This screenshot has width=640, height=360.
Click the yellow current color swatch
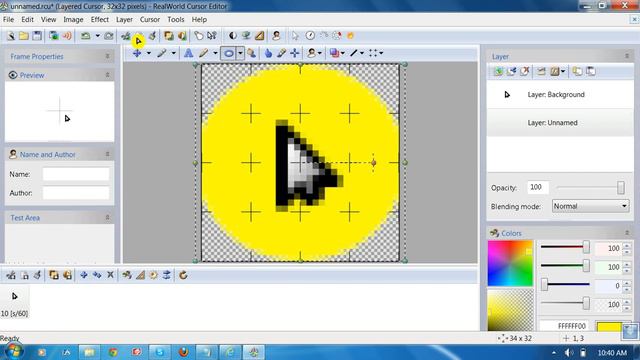pyautogui.click(x=609, y=326)
